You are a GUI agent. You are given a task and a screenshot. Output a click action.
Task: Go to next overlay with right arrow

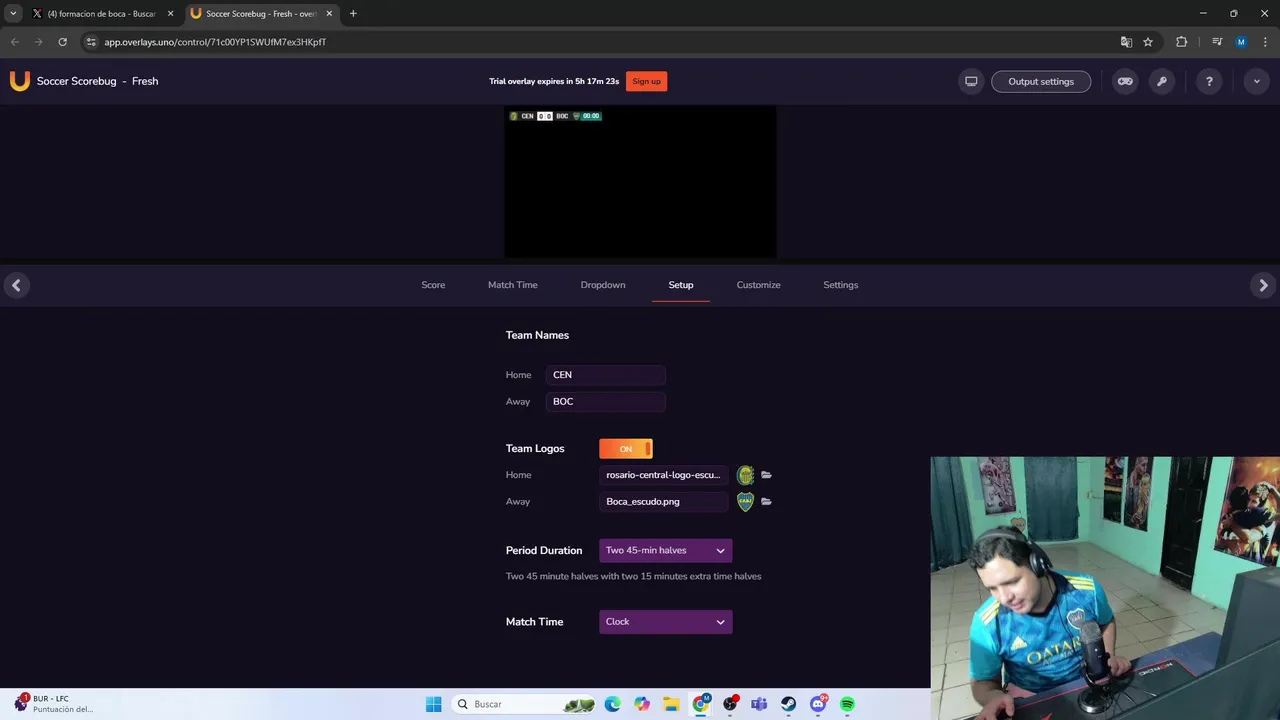(1263, 285)
